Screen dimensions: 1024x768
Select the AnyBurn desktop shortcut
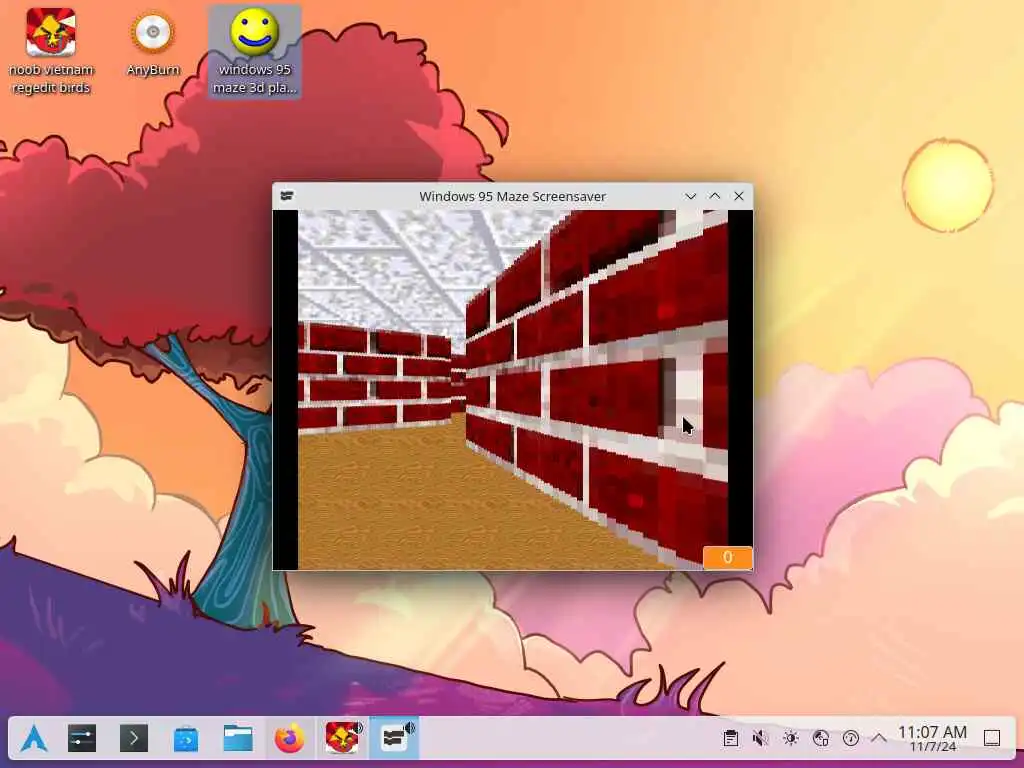pyautogui.click(x=153, y=44)
